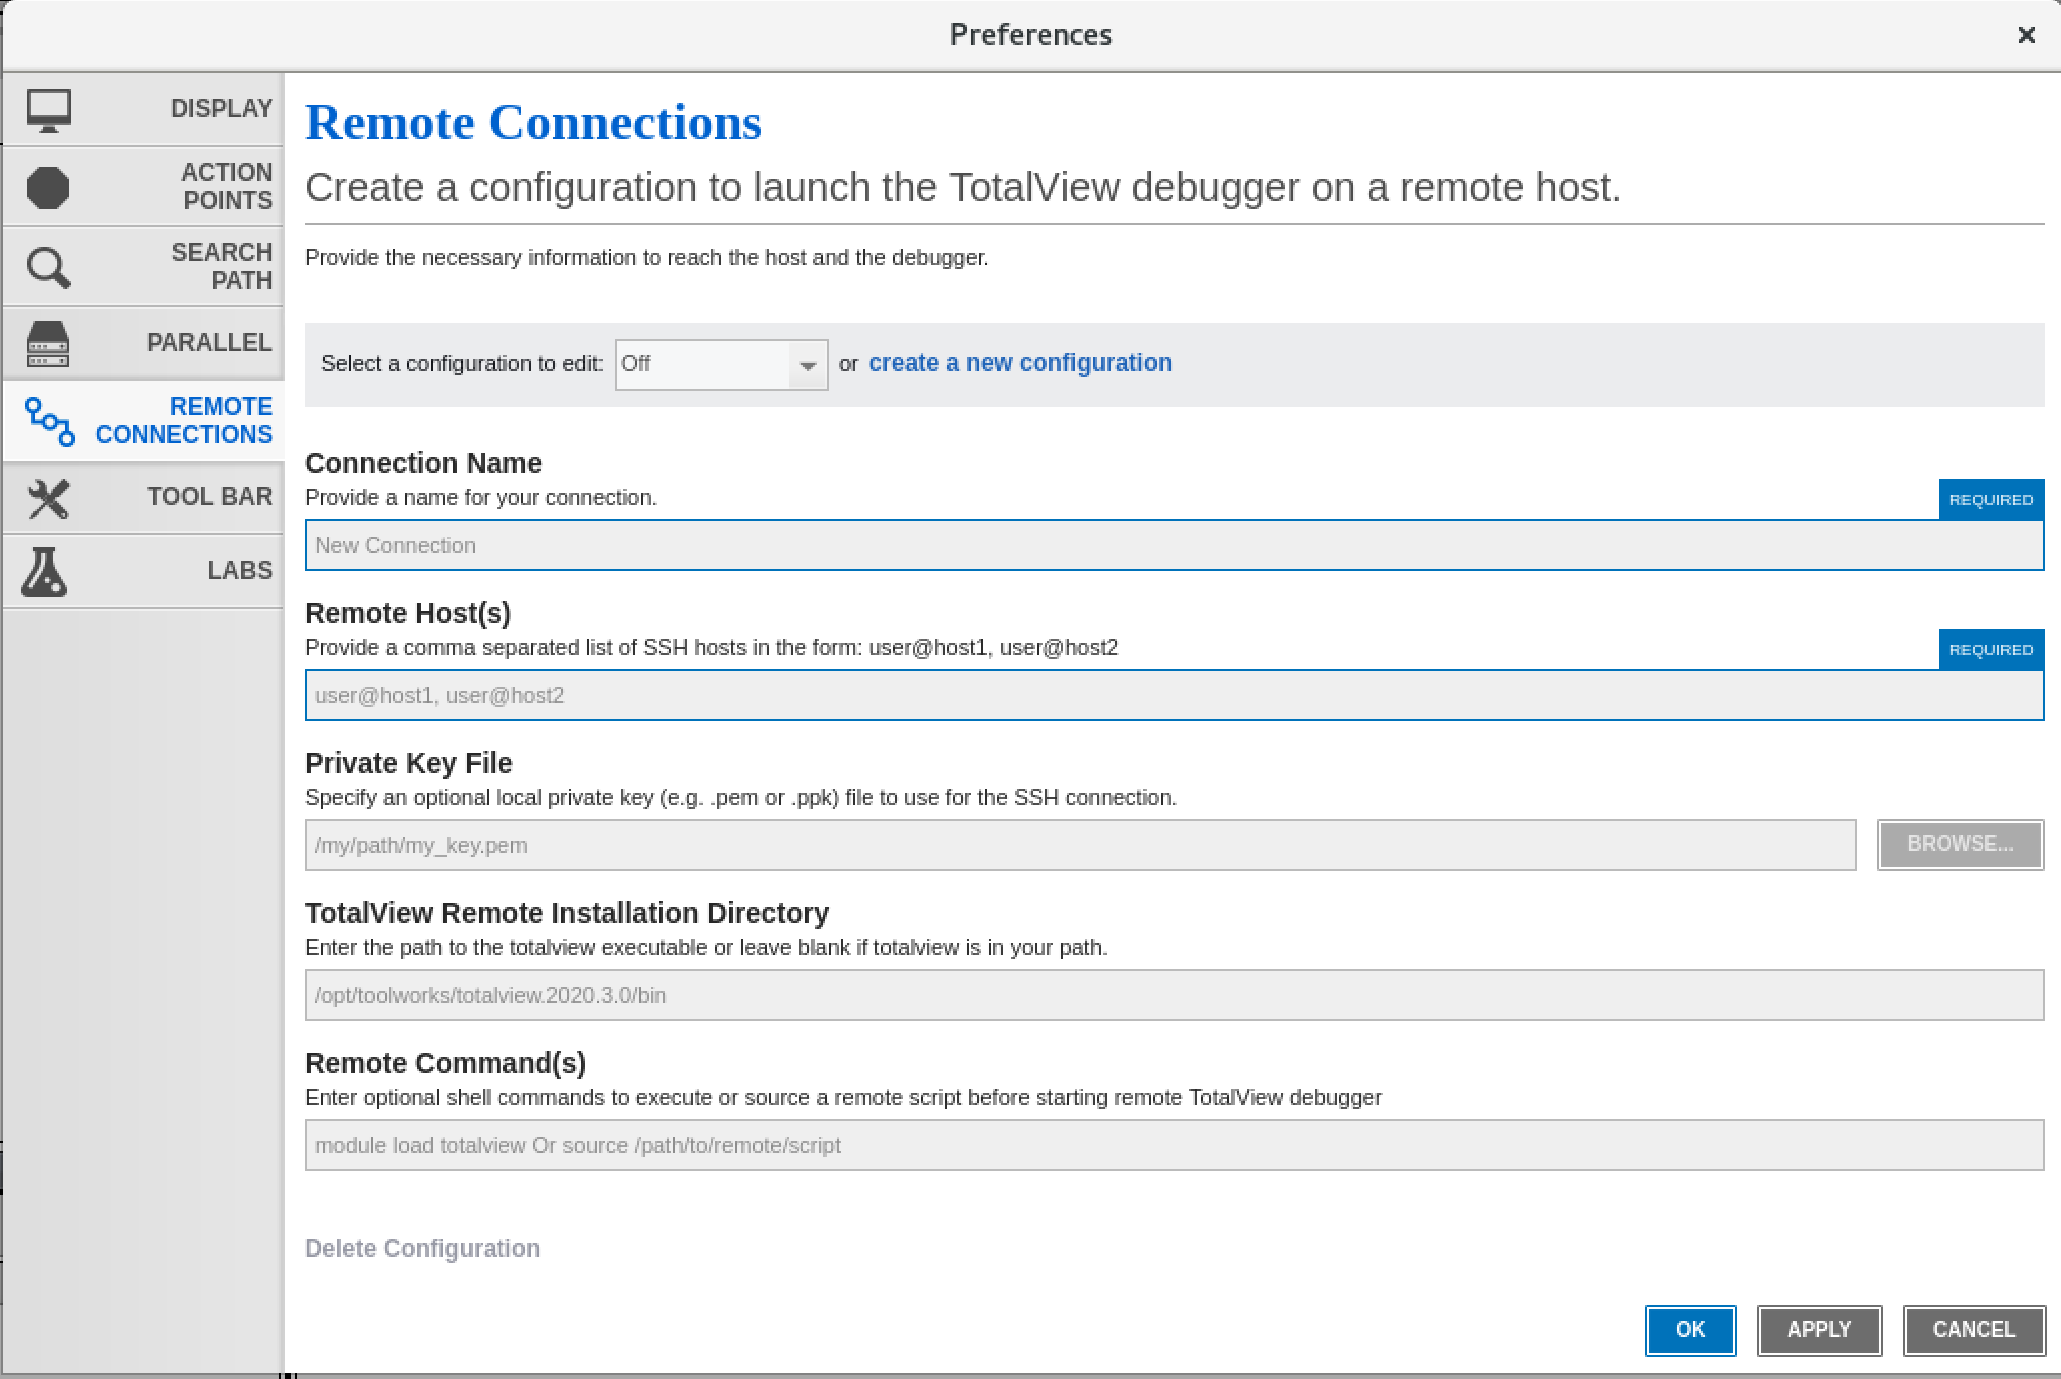Click the Parallel server icon
Viewport: 2061px width, 1379px height.
point(48,343)
